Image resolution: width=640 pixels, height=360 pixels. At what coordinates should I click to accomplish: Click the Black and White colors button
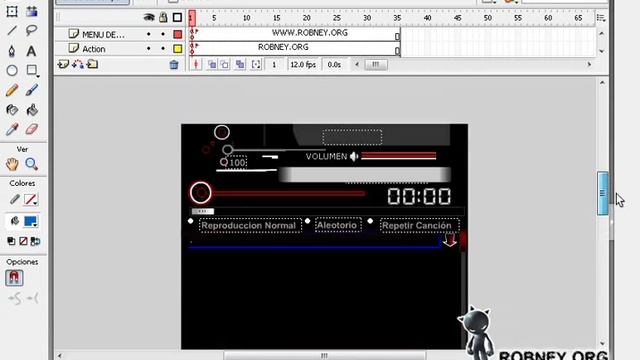pyautogui.click(x=11, y=241)
